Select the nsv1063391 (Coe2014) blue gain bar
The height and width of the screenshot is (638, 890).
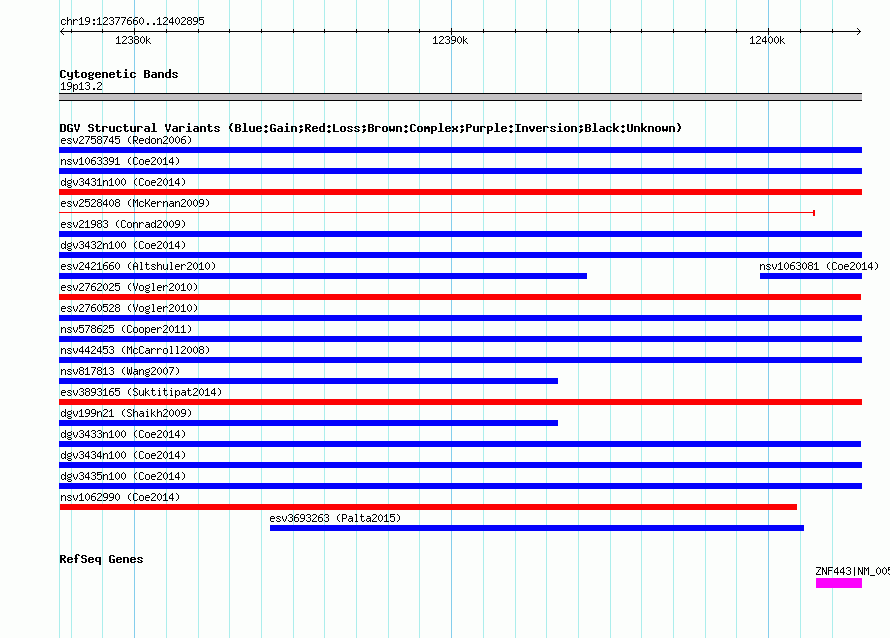click(x=460, y=171)
